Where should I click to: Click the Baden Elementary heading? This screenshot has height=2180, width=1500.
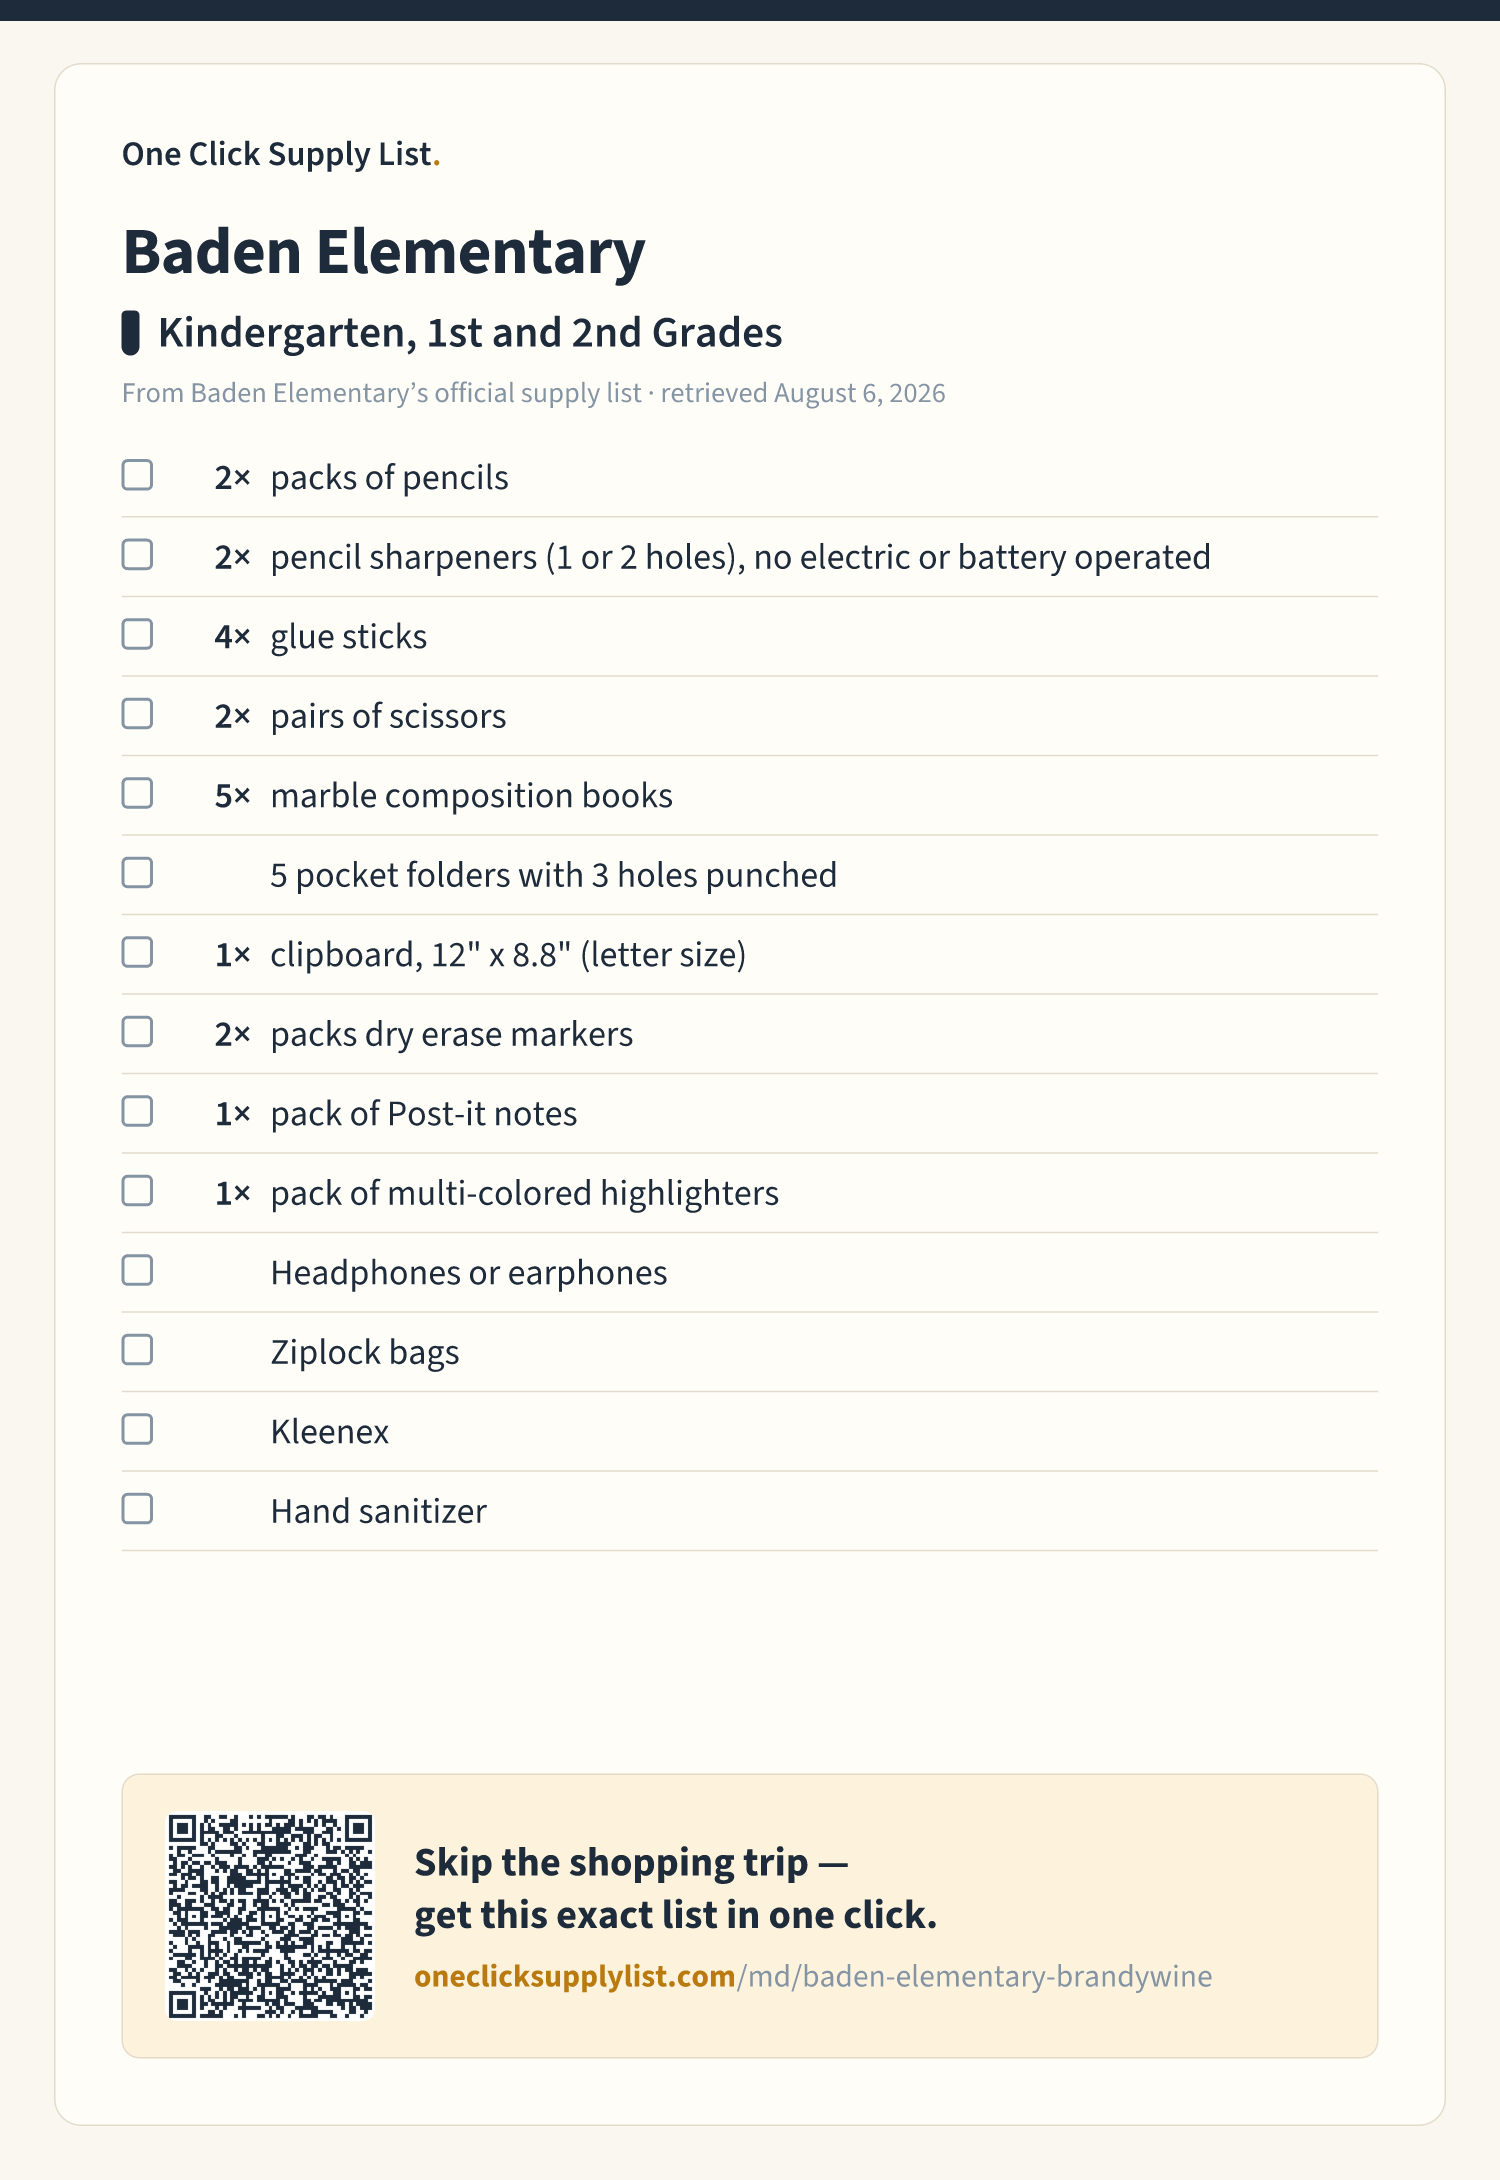[x=384, y=252]
